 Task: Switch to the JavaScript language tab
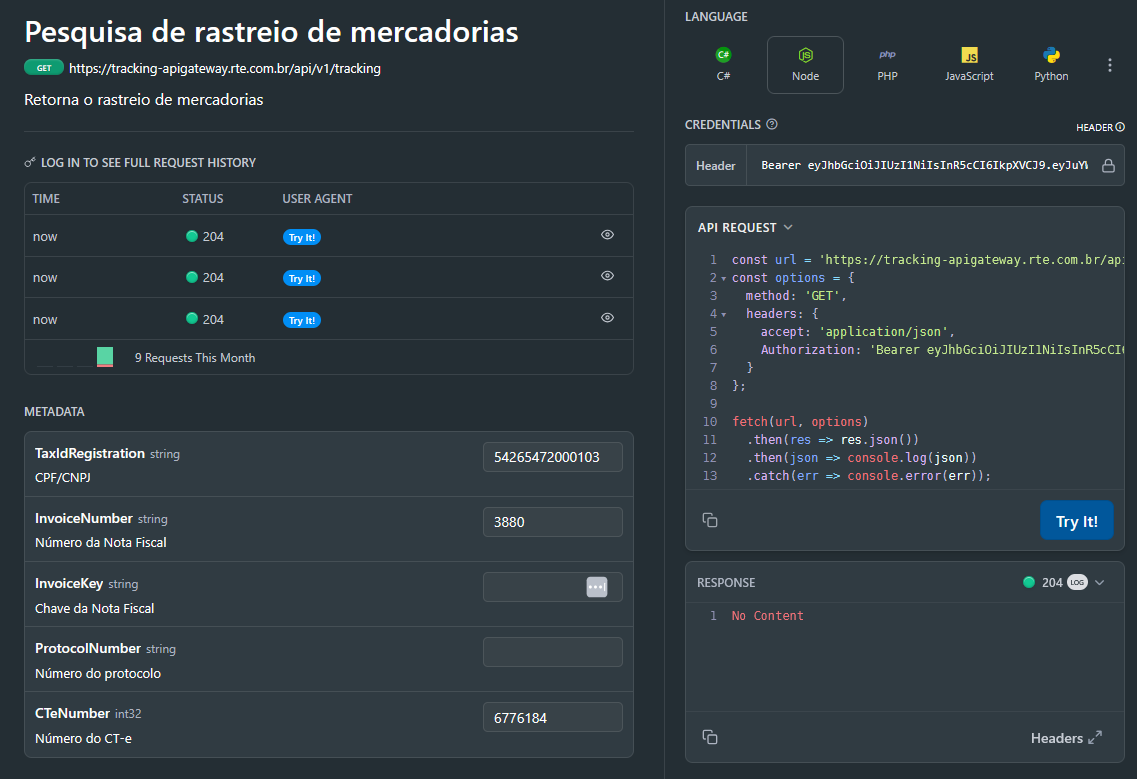coord(969,64)
